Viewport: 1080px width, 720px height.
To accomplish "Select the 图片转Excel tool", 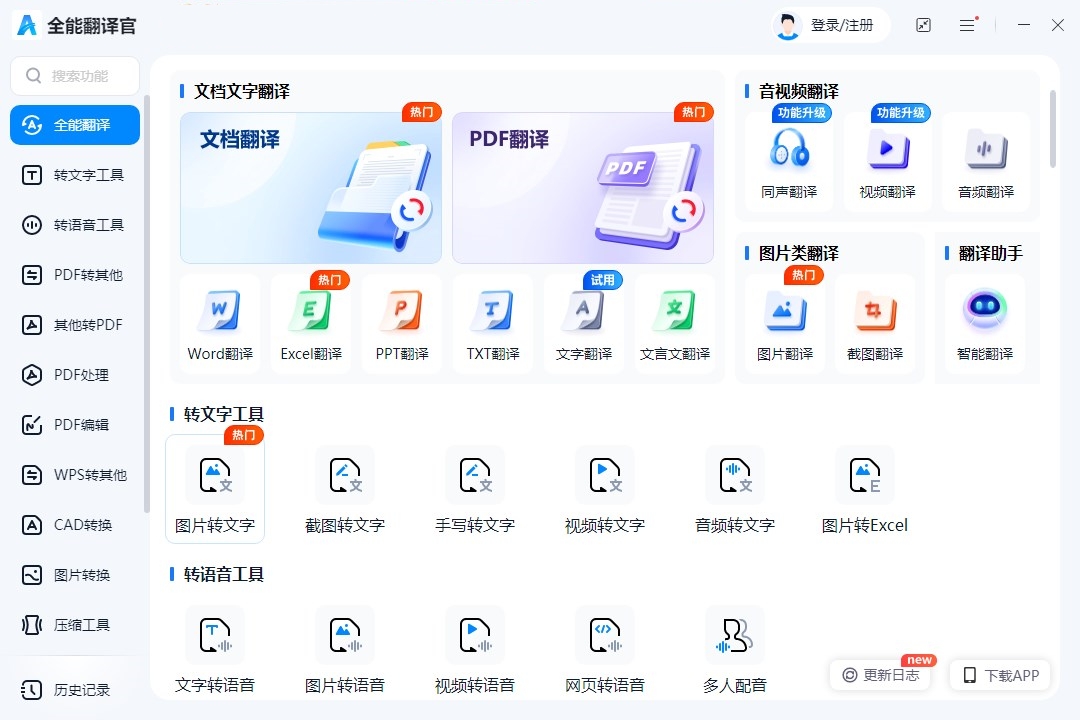I will click(864, 488).
